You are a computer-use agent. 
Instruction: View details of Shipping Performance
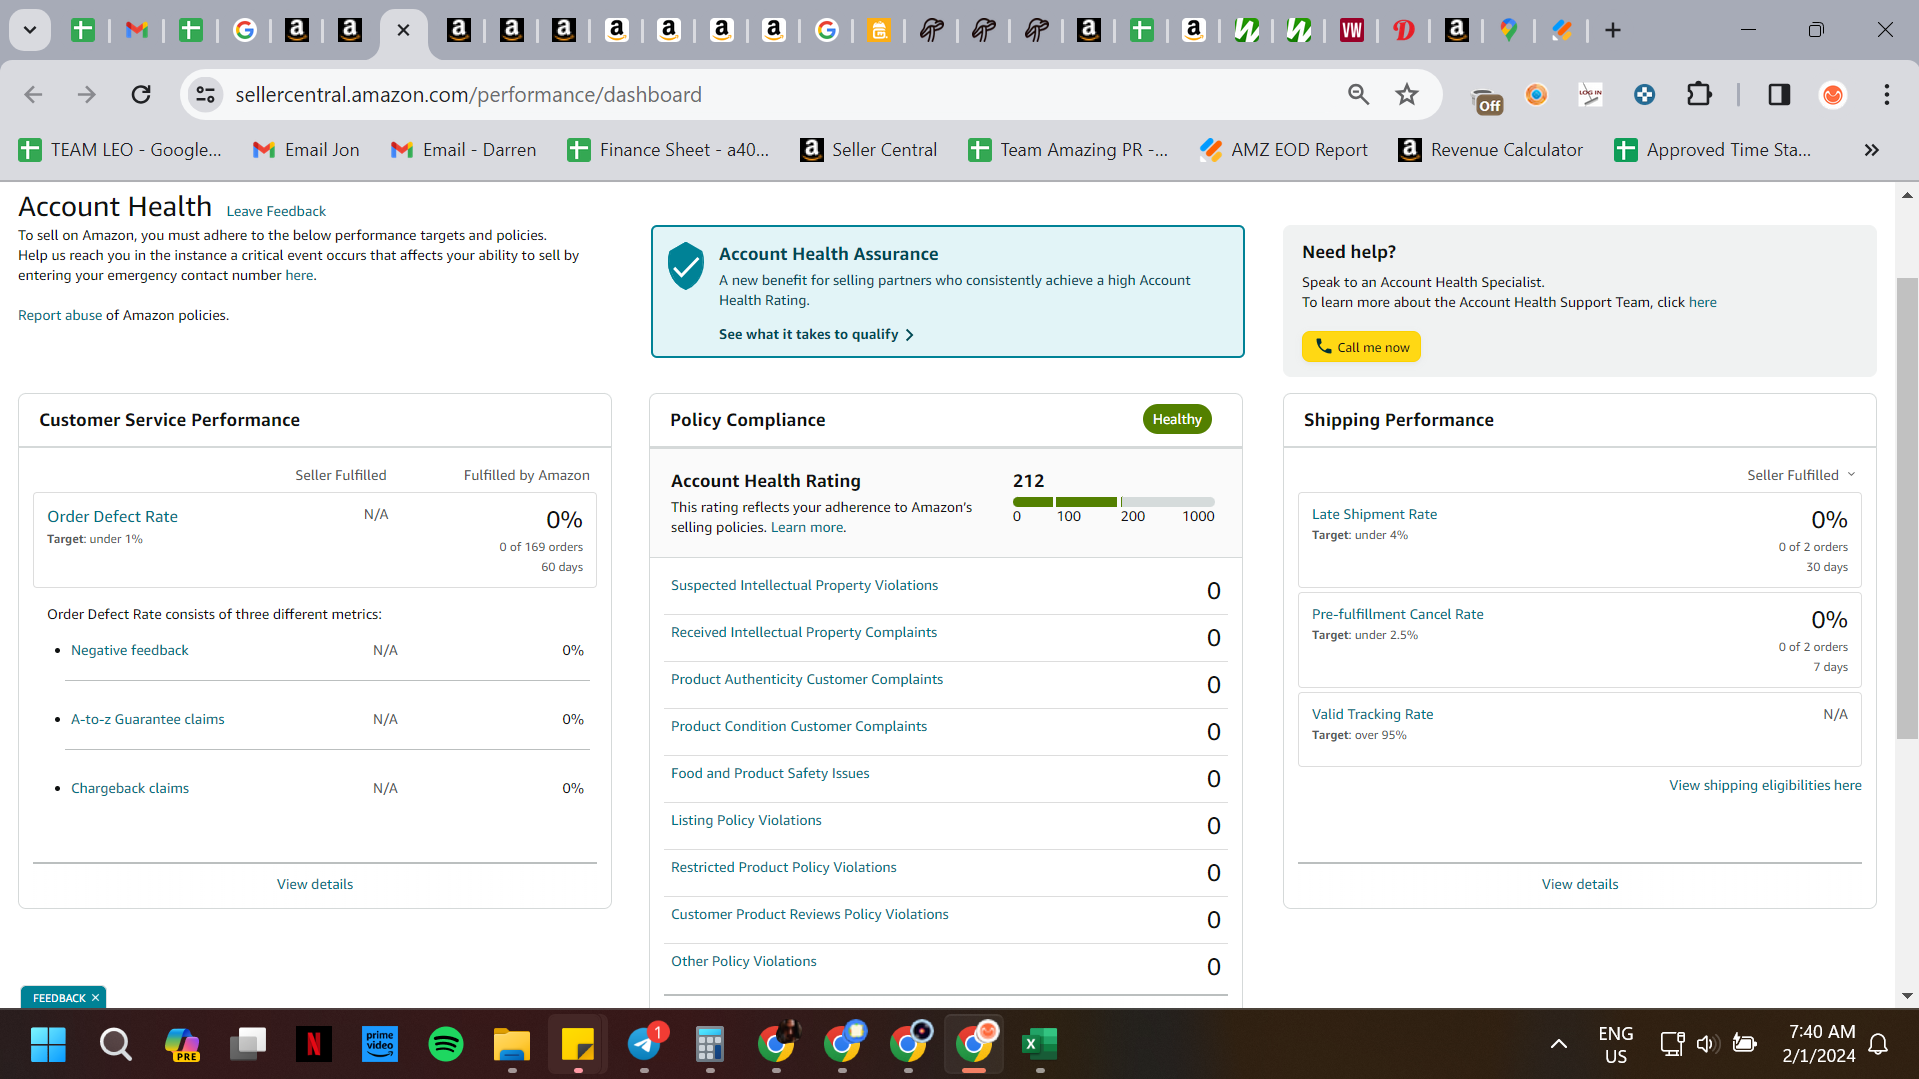[x=1580, y=884]
